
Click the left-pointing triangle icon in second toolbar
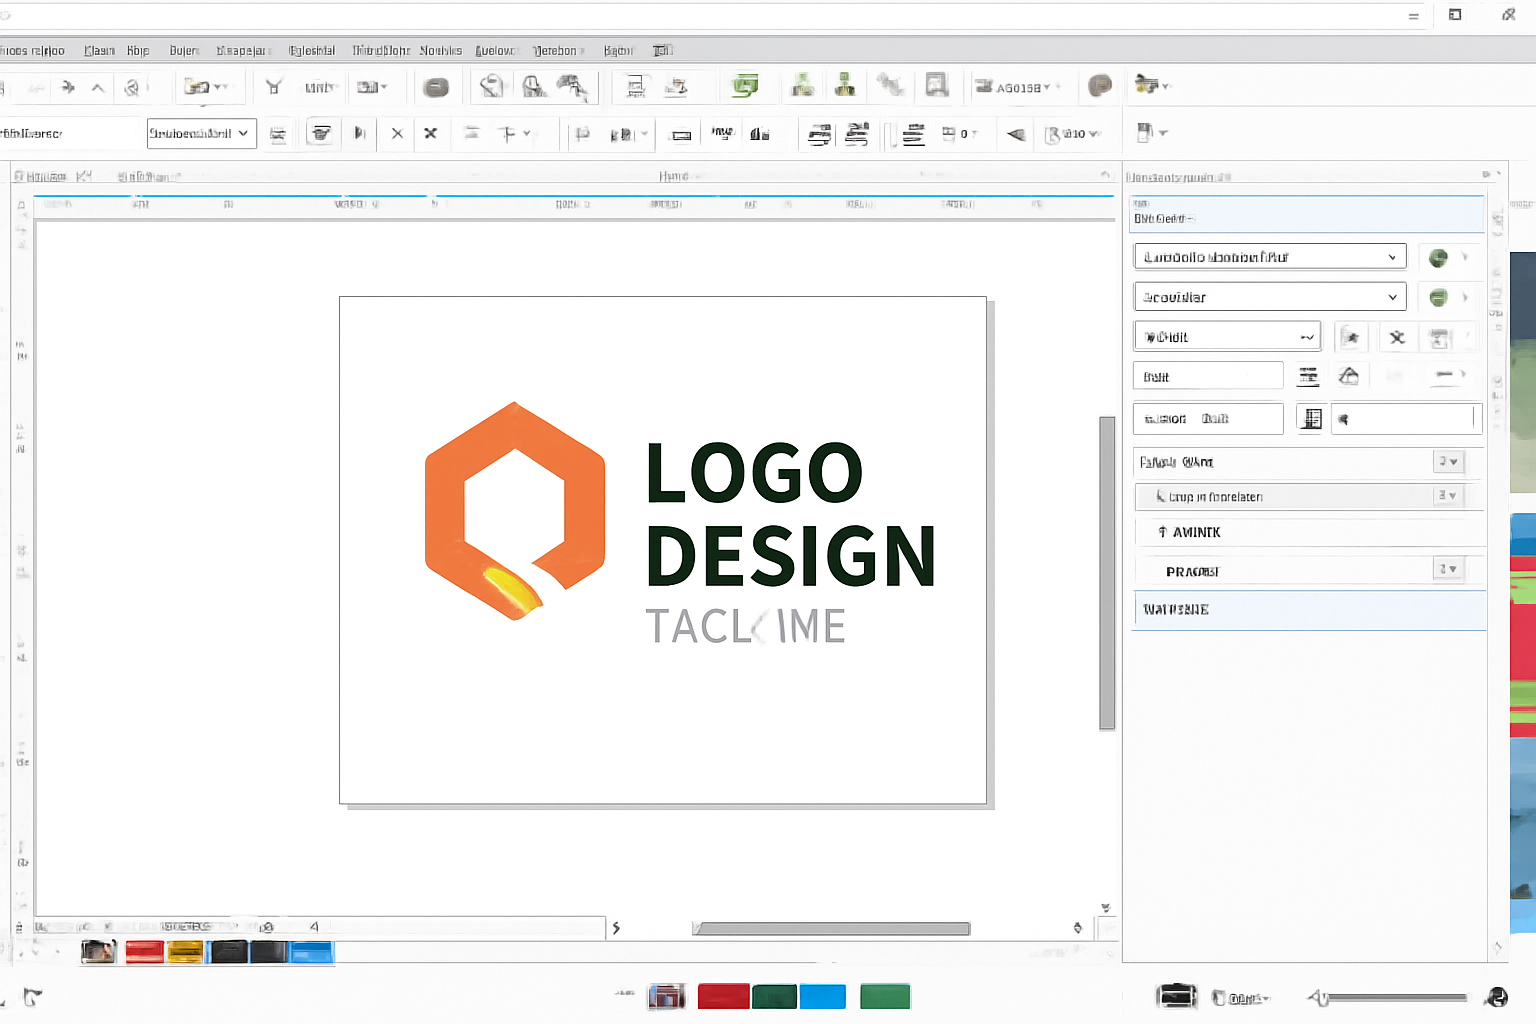[x=1015, y=134]
